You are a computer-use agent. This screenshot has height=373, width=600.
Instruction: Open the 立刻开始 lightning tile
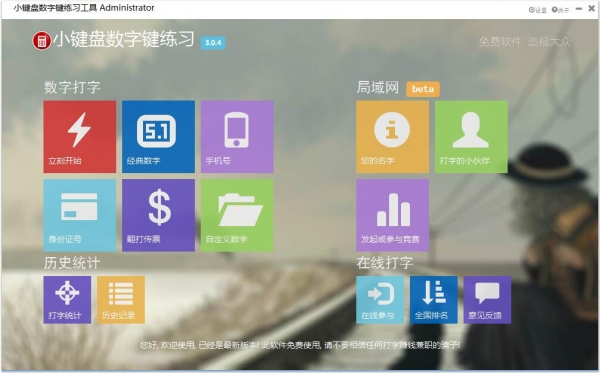click(x=80, y=137)
